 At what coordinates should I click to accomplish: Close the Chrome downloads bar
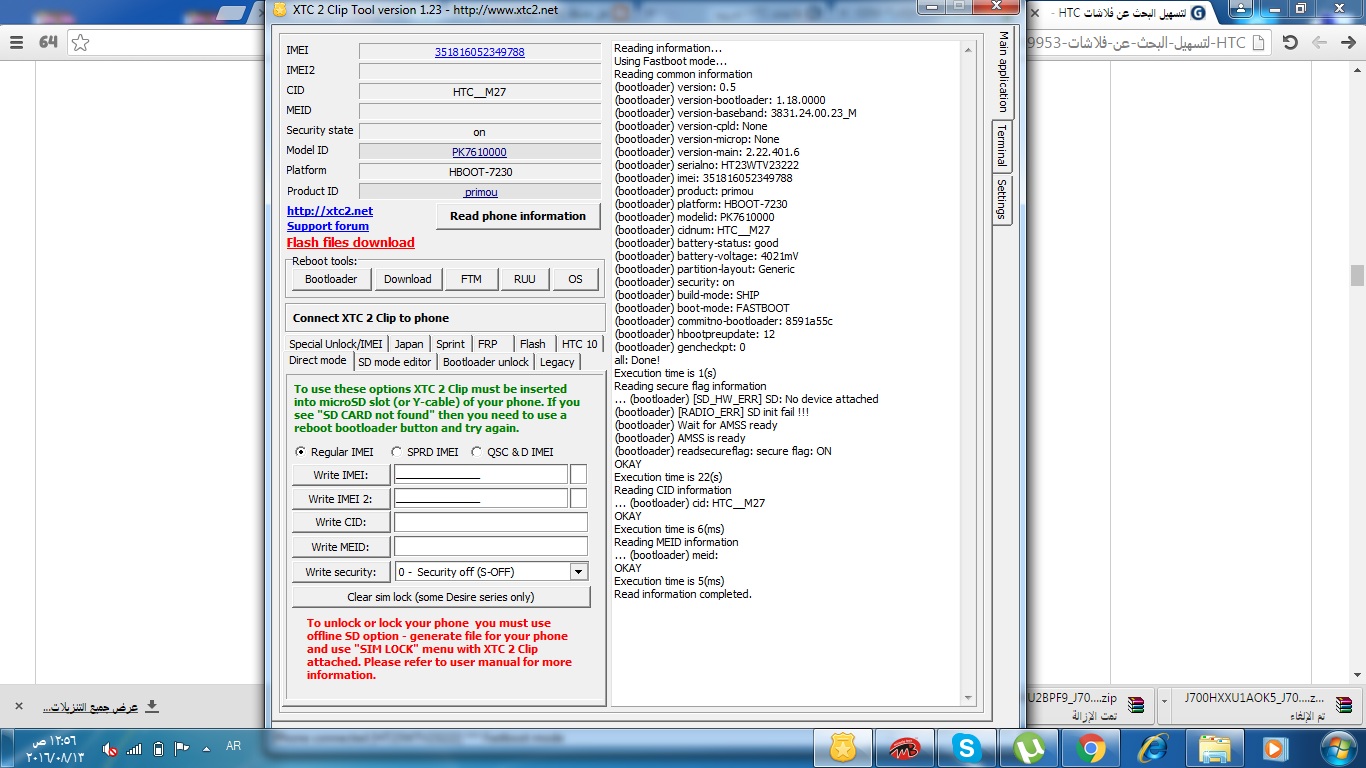pos(18,706)
